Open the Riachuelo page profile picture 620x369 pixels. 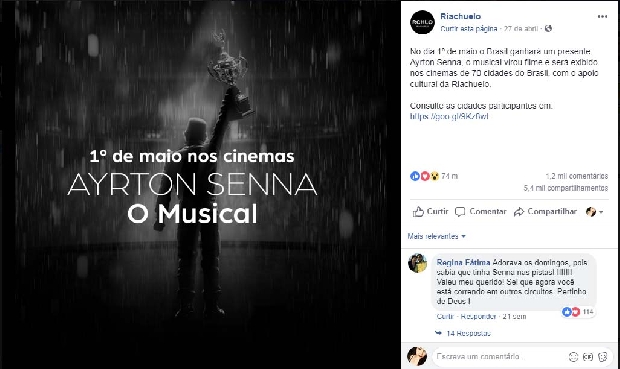tap(422, 22)
